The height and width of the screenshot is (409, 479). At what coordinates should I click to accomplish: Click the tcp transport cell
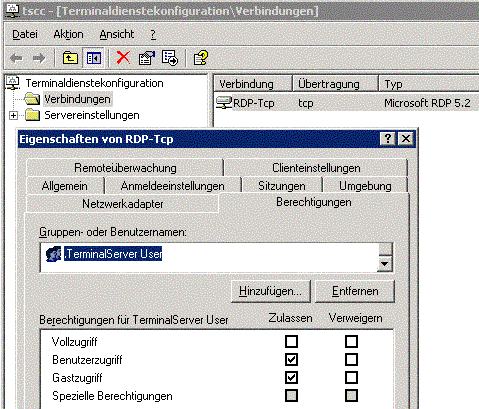(x=306, y=103)
